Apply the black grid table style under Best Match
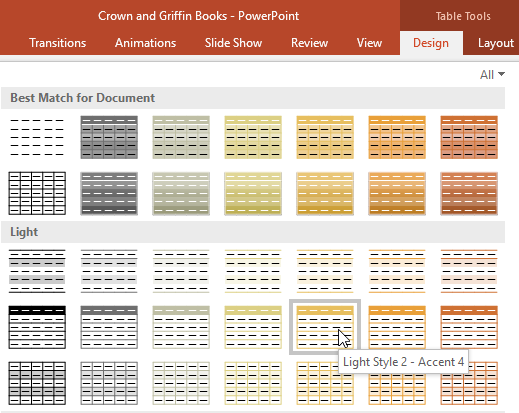The width and height of the screenshot is (519, 413). [37, 193]
